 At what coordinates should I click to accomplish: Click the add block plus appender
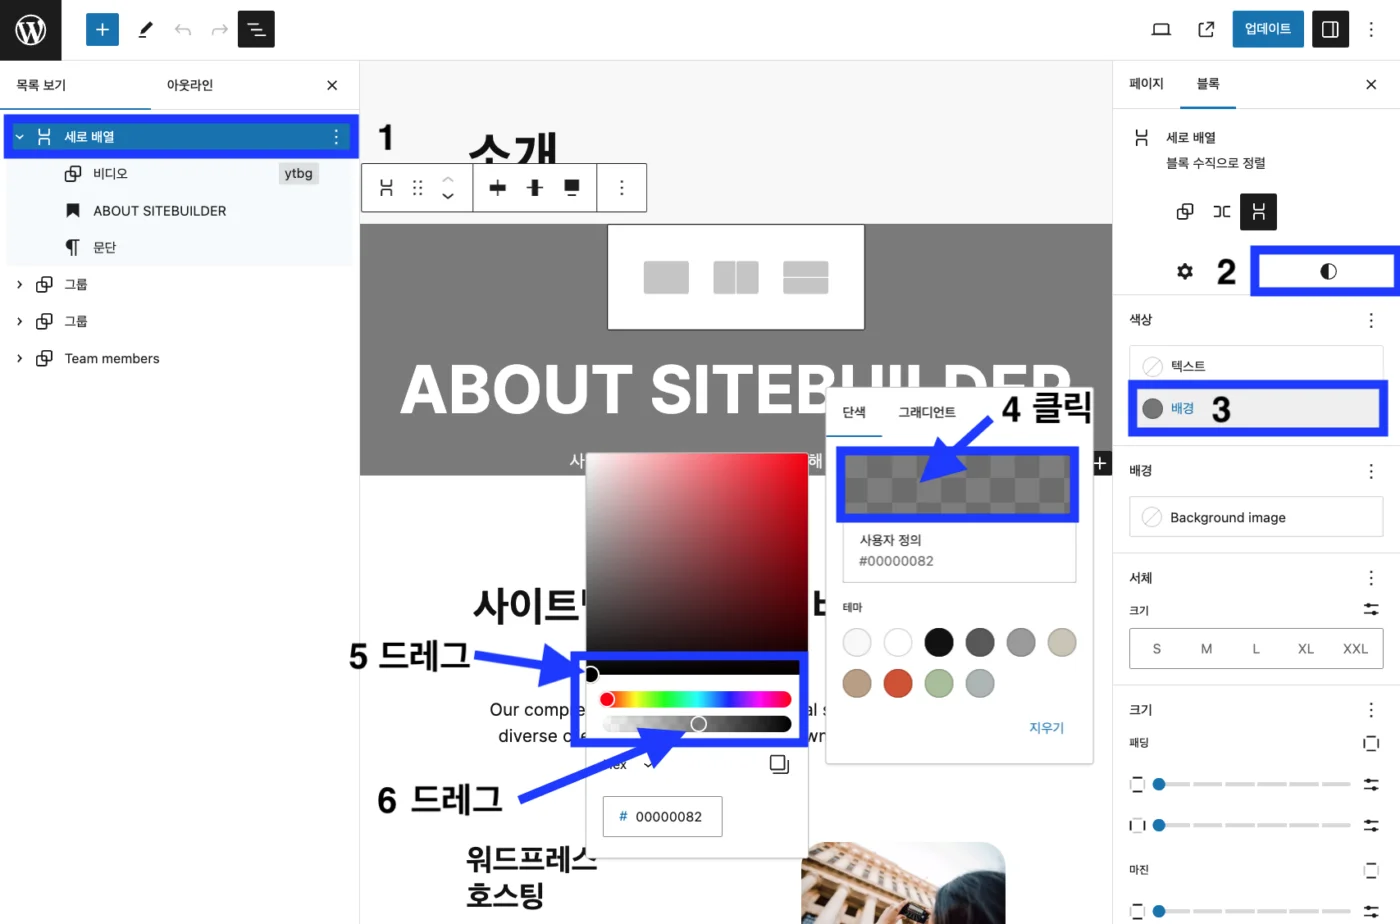click(1100, 463)
